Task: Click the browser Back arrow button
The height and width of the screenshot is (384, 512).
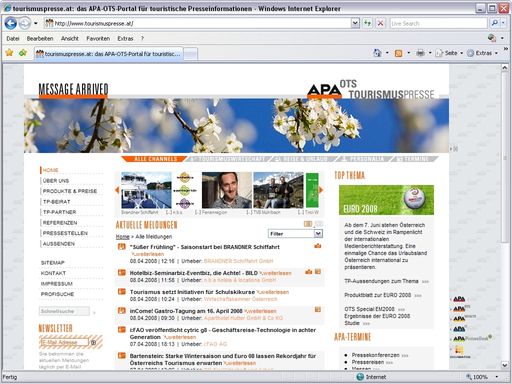Action: (x=11, y=23)
